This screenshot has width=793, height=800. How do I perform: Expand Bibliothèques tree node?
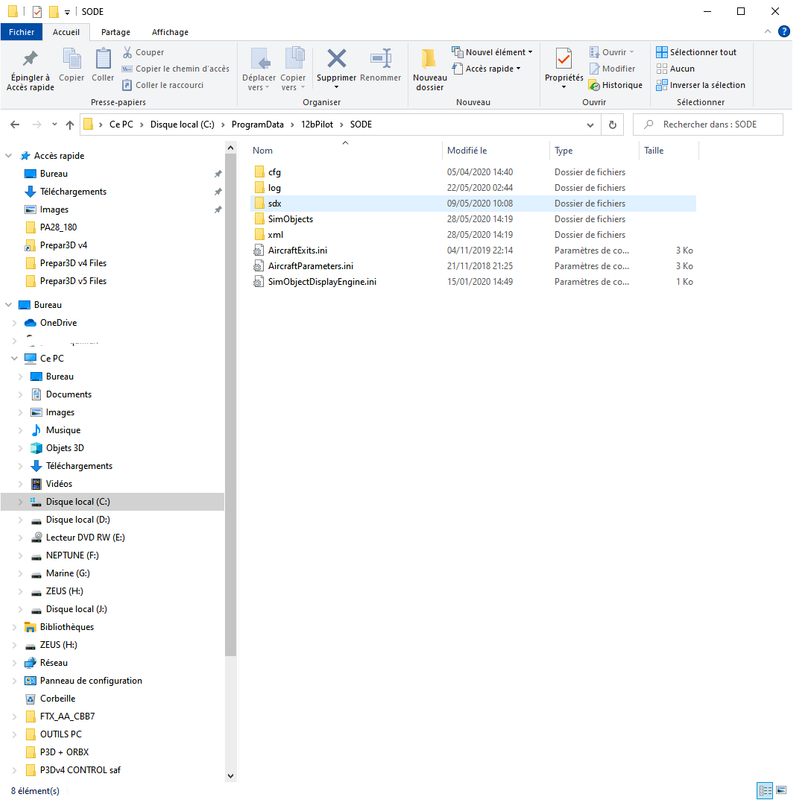[x=14, y=627]
